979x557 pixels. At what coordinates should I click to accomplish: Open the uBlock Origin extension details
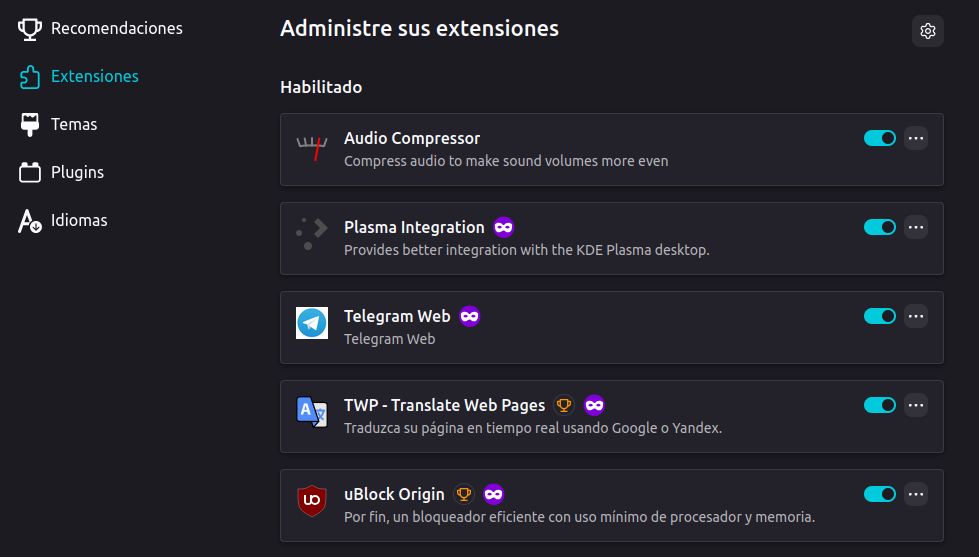tap(394, 494)
